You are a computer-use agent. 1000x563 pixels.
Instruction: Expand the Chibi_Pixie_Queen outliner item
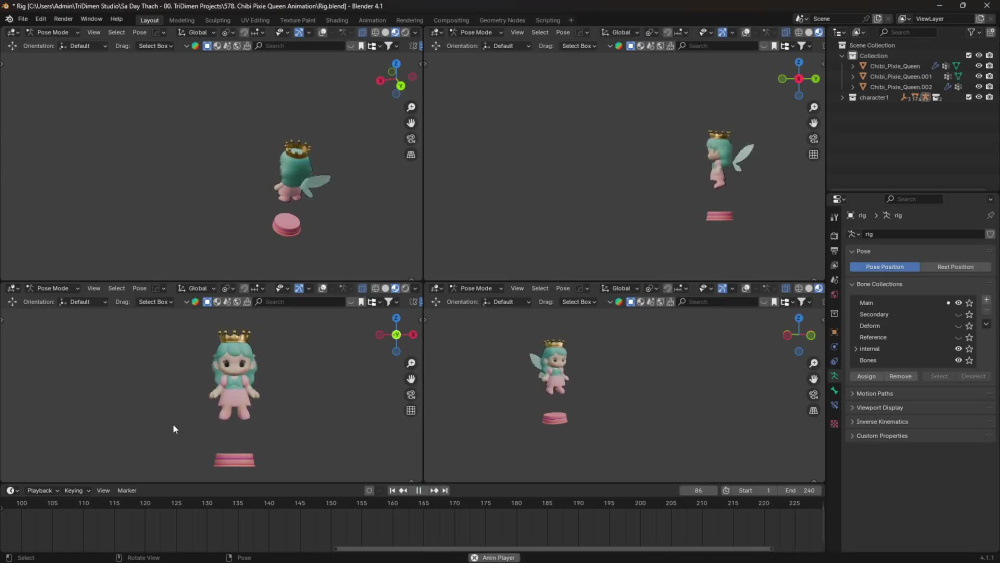coord(853,66)
